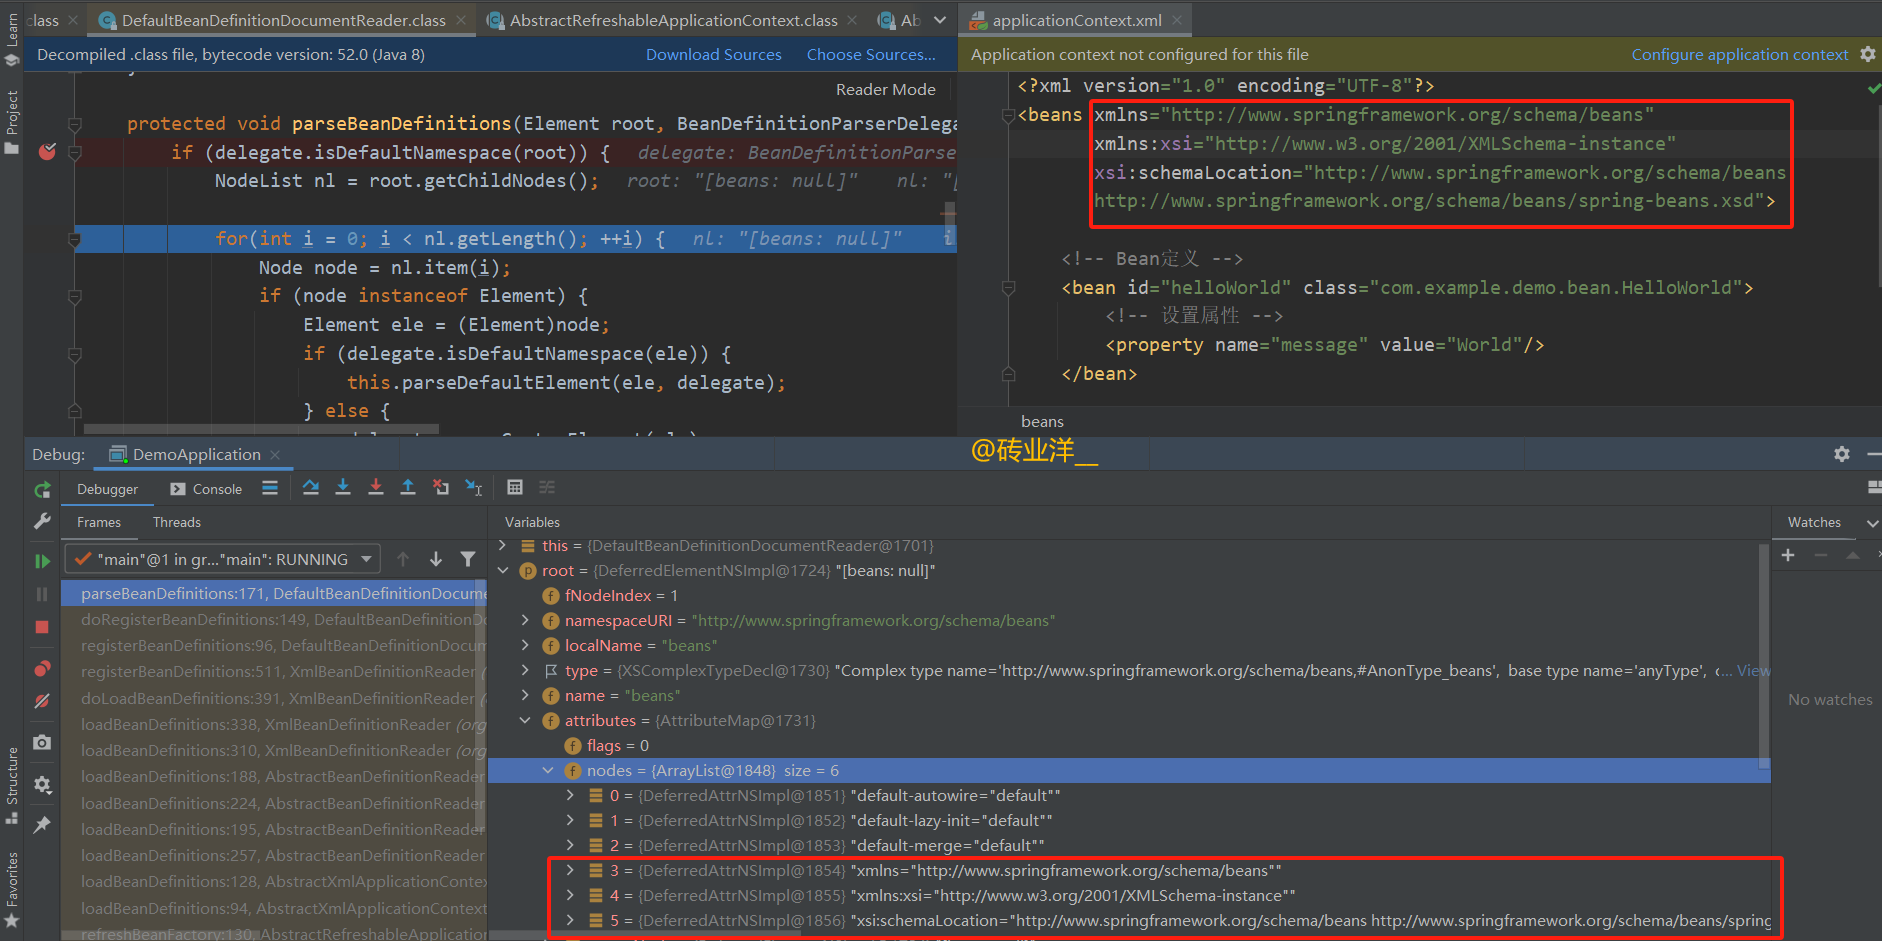
Task: Select registerBeanDefinitions:96 stack frame
Action: (x=274, y=646)
